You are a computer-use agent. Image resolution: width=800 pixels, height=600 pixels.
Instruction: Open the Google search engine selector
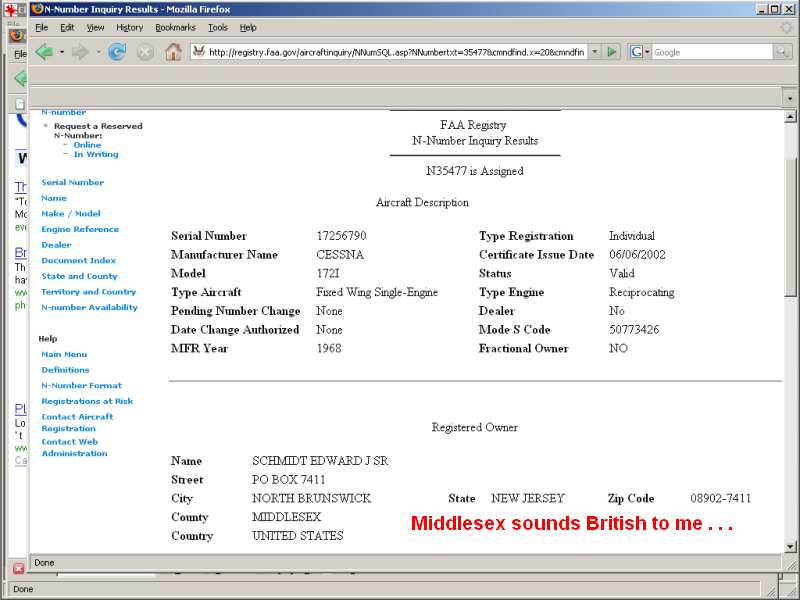coord(640,52)
